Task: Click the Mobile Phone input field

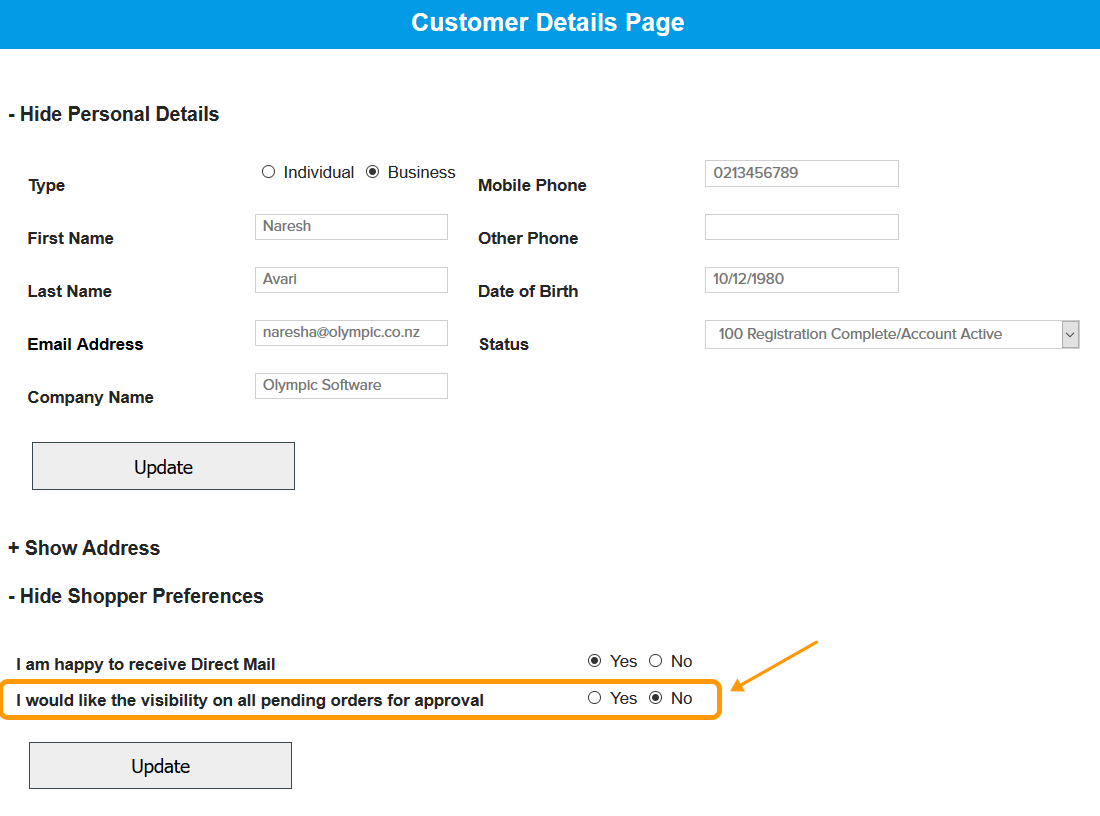Action: click(x=801, y=173)
